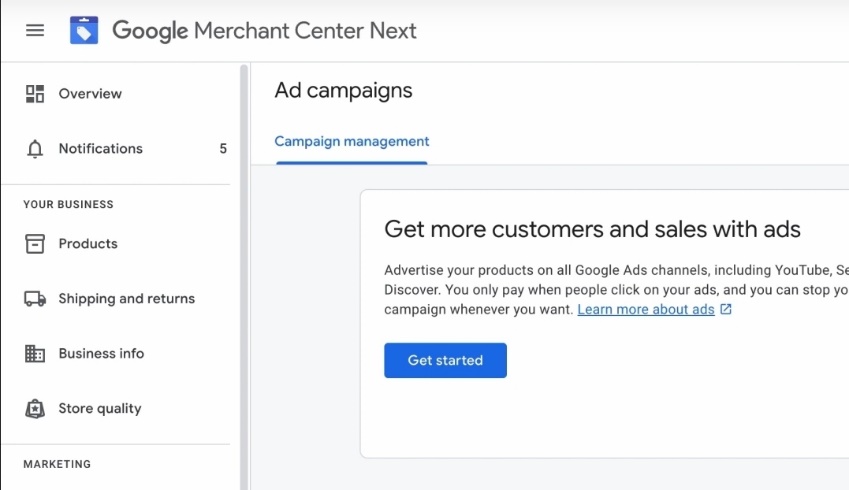This screenshot has height=490, width=849.
Task: Navigate to the Store quality label
Action: pyautogui.click(x=100, y=409)
